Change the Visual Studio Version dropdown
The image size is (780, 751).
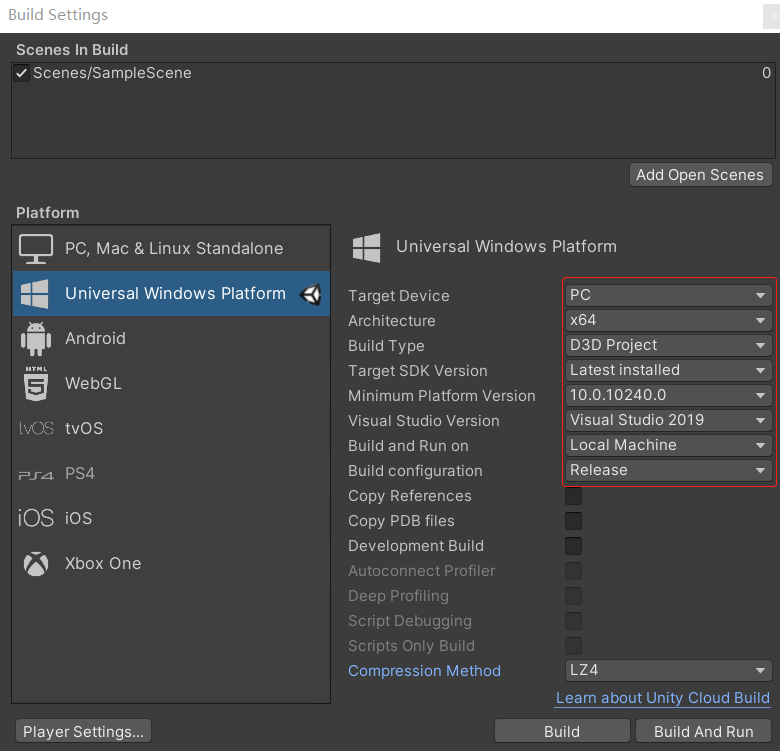668,421
